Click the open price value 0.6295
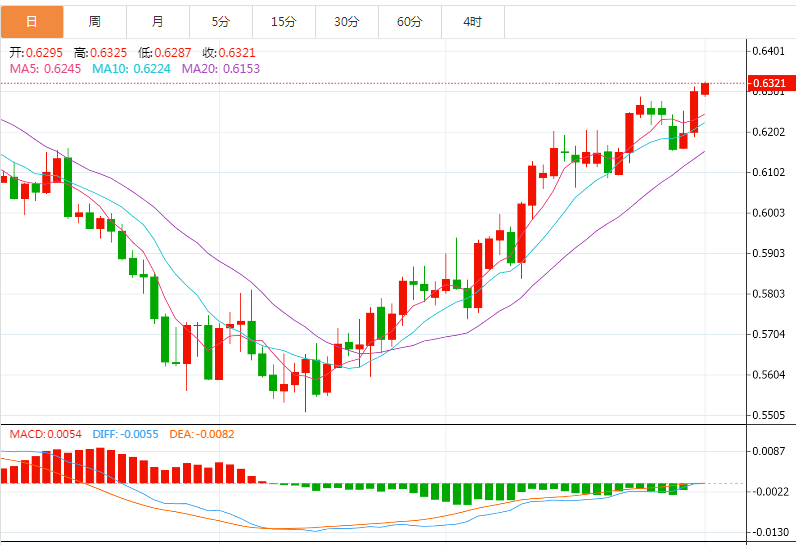Viewport: 796px width, 545px height. point(44,53)
